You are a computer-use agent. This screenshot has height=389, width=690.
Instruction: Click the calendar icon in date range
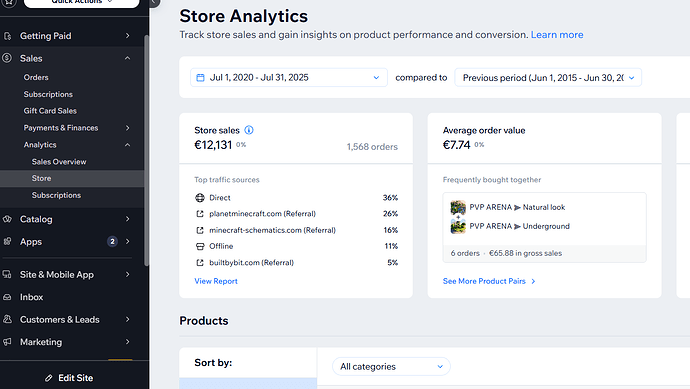click(200, 78)
